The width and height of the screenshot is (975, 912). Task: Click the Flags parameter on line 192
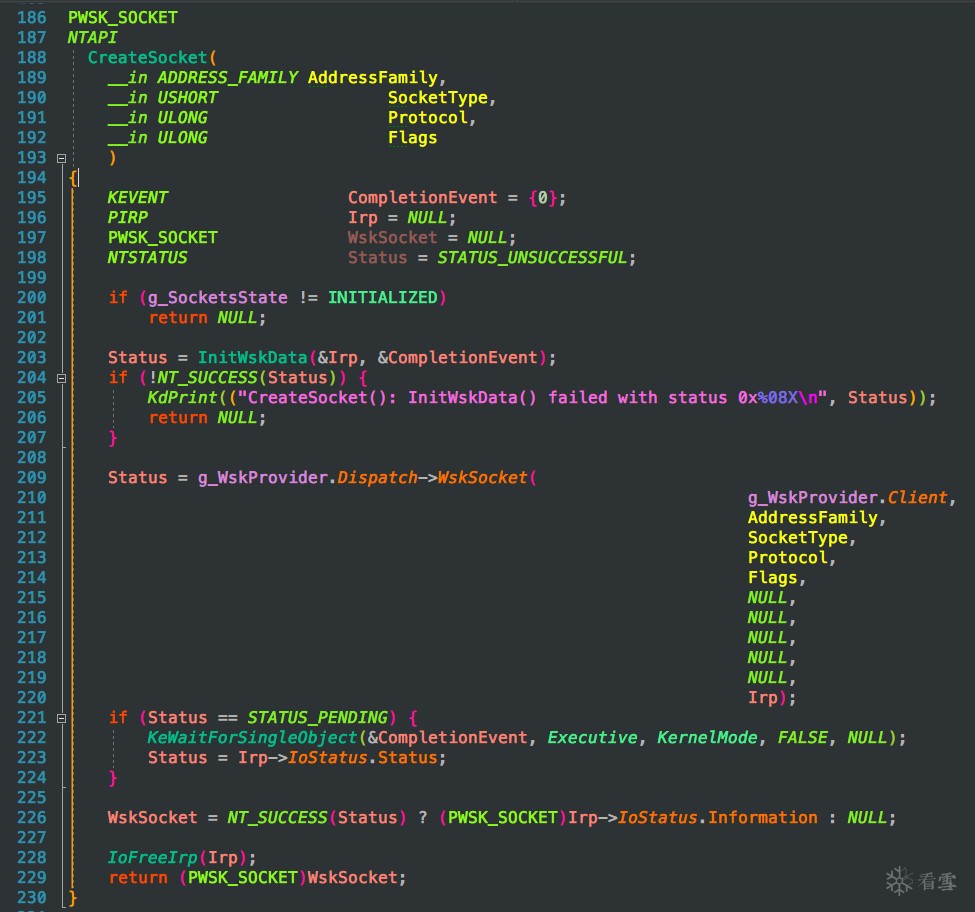[412, 138]
